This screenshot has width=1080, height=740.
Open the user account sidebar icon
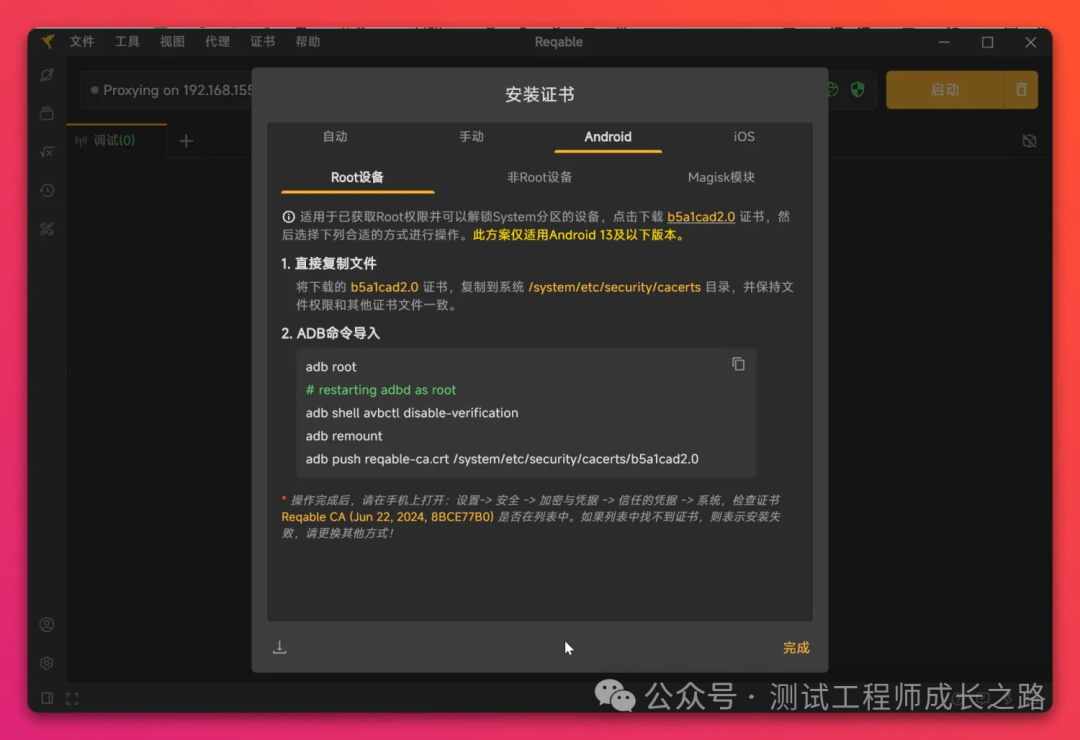[x=47, y=624]
